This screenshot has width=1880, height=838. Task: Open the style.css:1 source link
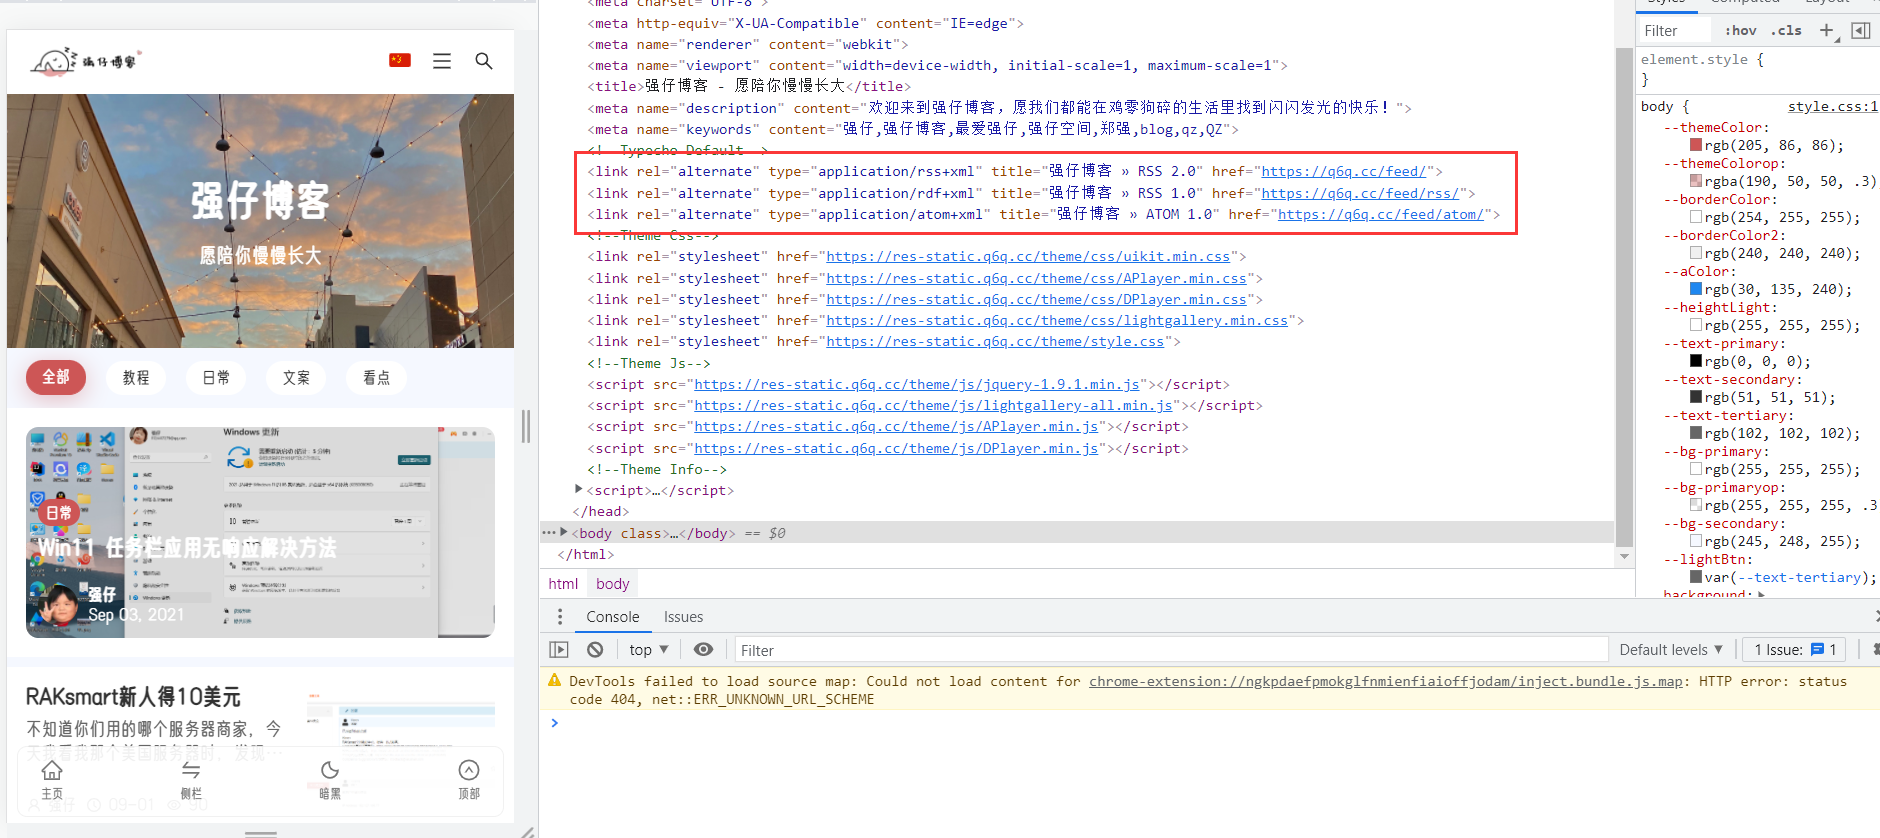point(1832,106)
